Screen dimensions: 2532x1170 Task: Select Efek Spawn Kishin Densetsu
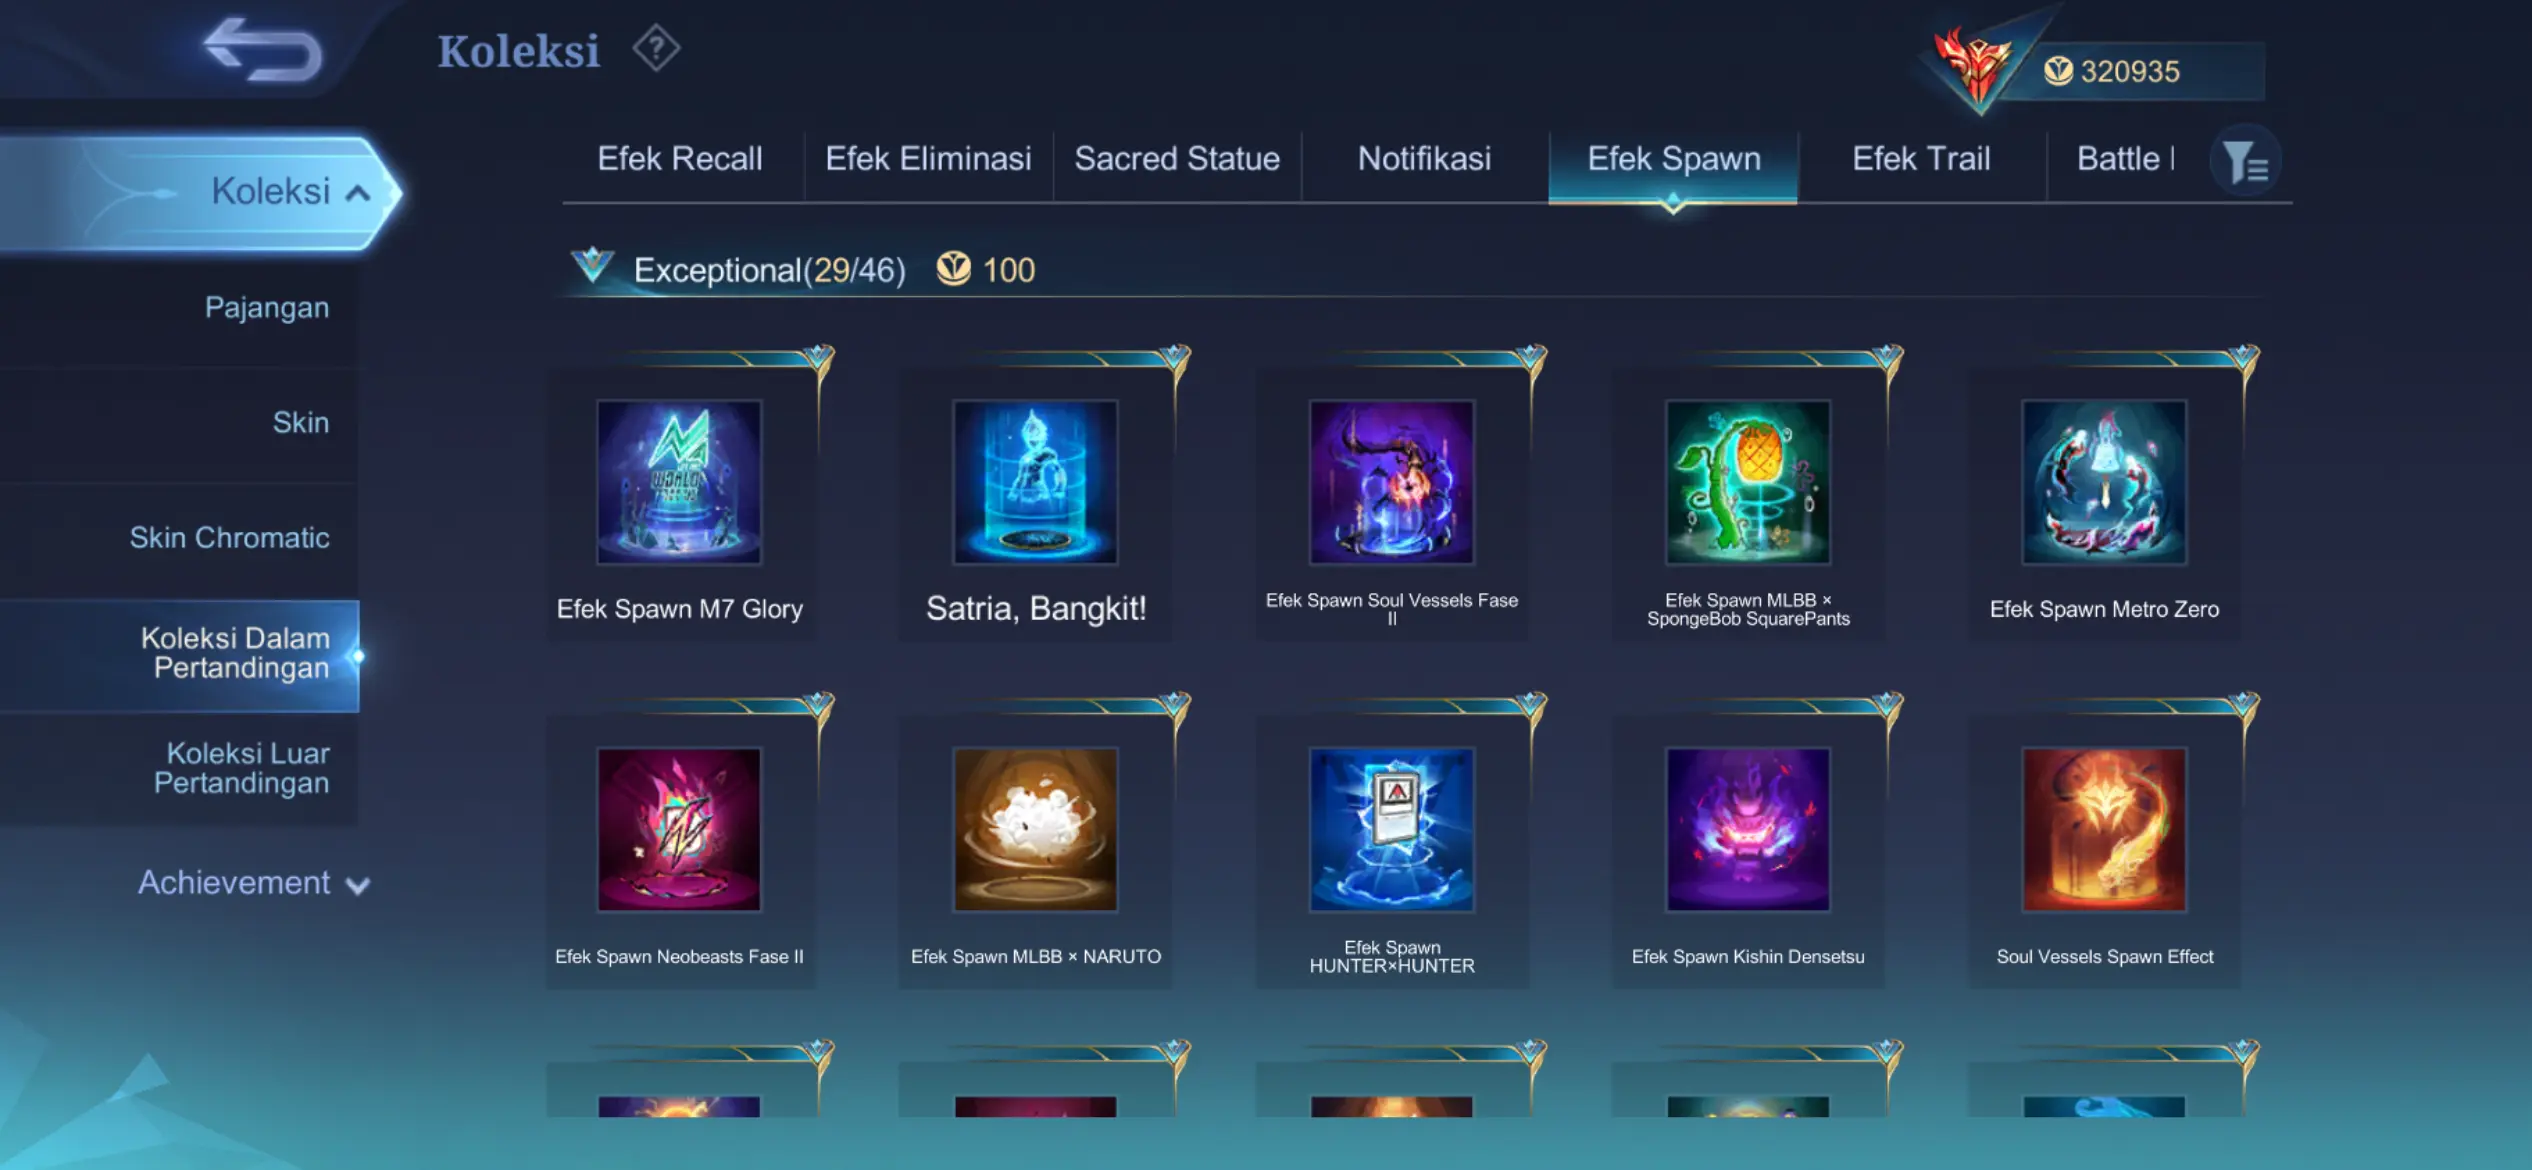(1748, 830)
